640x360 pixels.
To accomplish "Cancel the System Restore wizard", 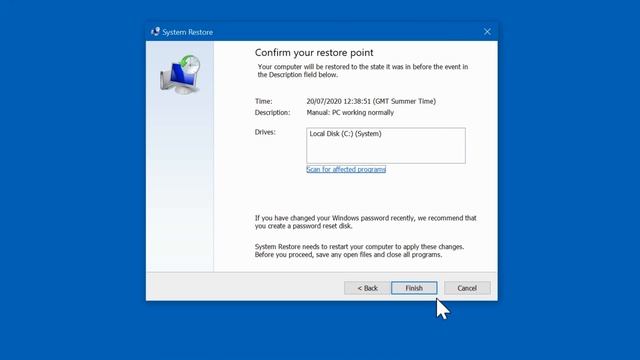I will (x=467, y=288).
